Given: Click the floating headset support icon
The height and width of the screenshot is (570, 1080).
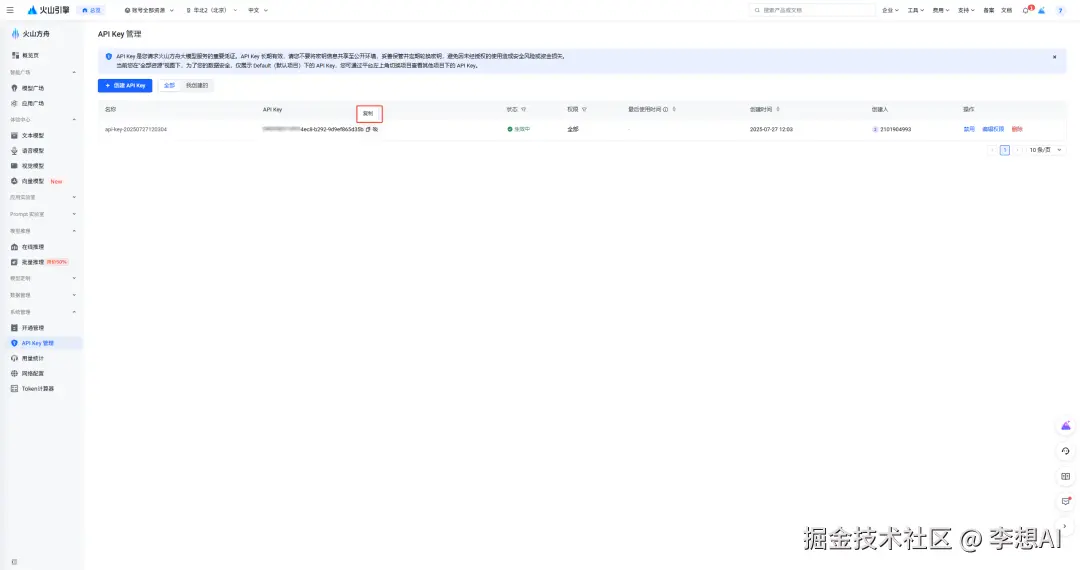Looking at the screenshot, I should tap(1066, 451).
